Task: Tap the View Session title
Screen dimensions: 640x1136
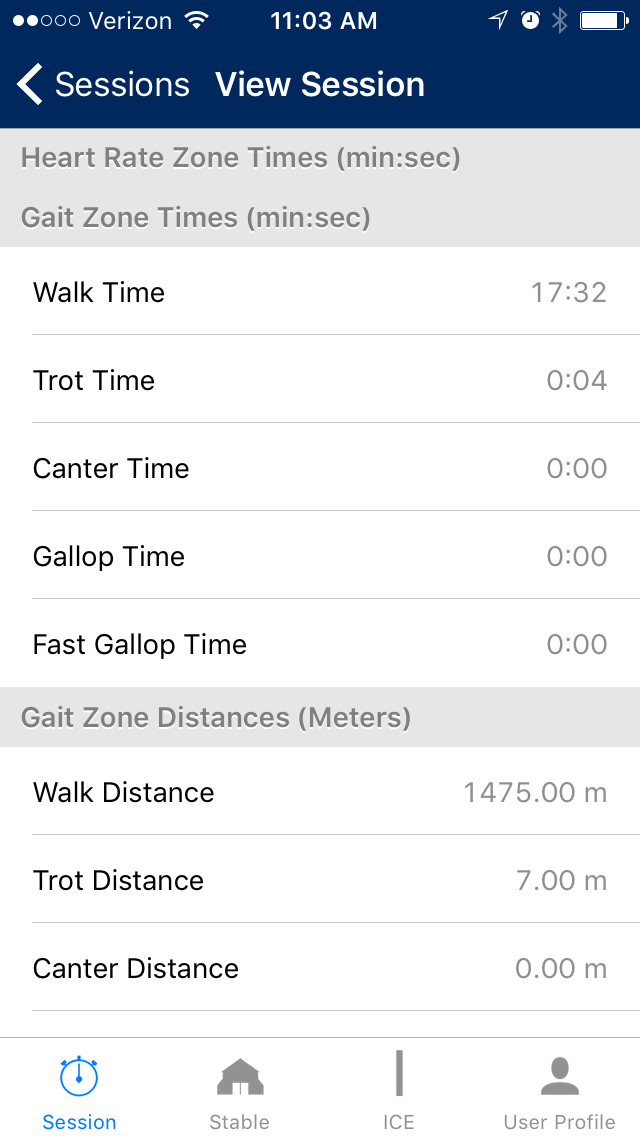Action: click(x=320, y=85)
